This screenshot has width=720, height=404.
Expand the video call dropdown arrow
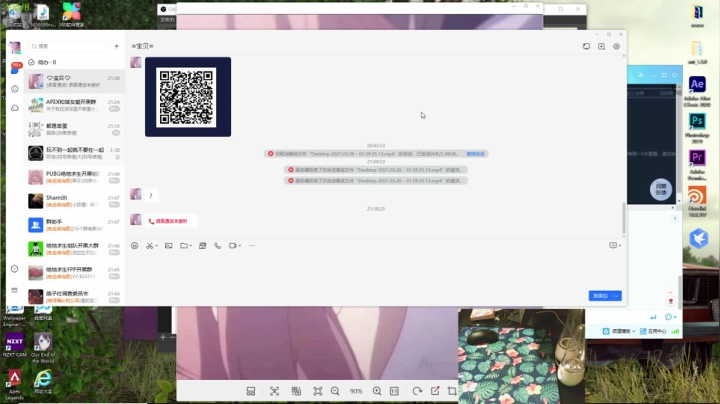[240, 246]
